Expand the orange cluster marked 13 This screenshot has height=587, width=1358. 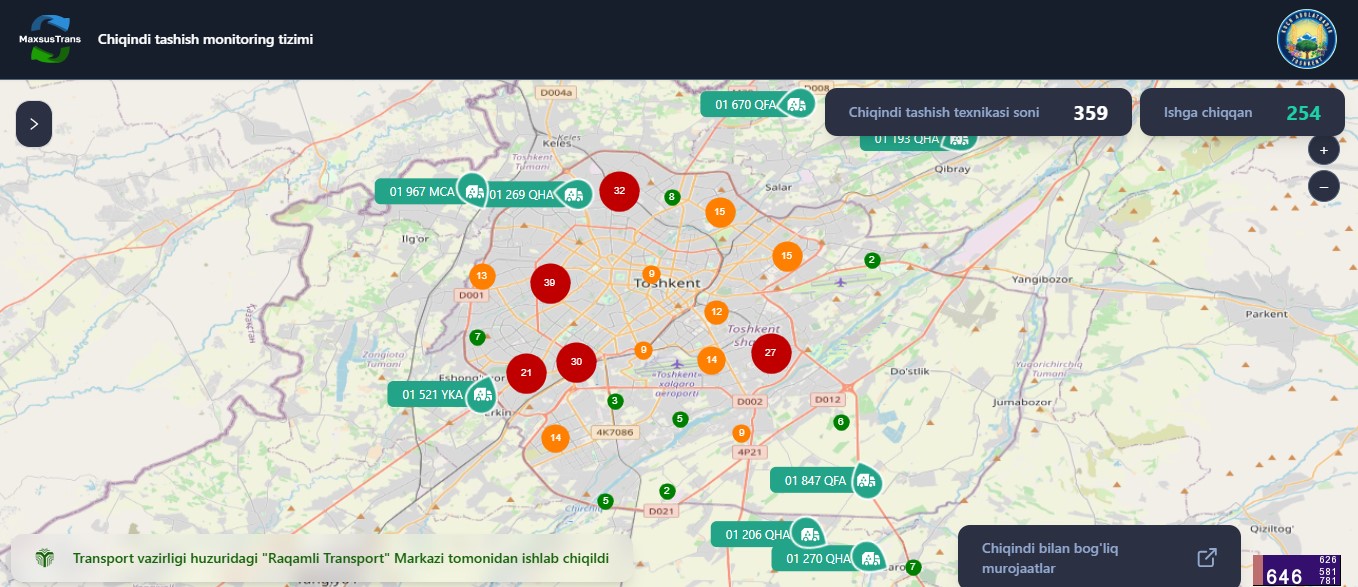click(x=482, y=276)
